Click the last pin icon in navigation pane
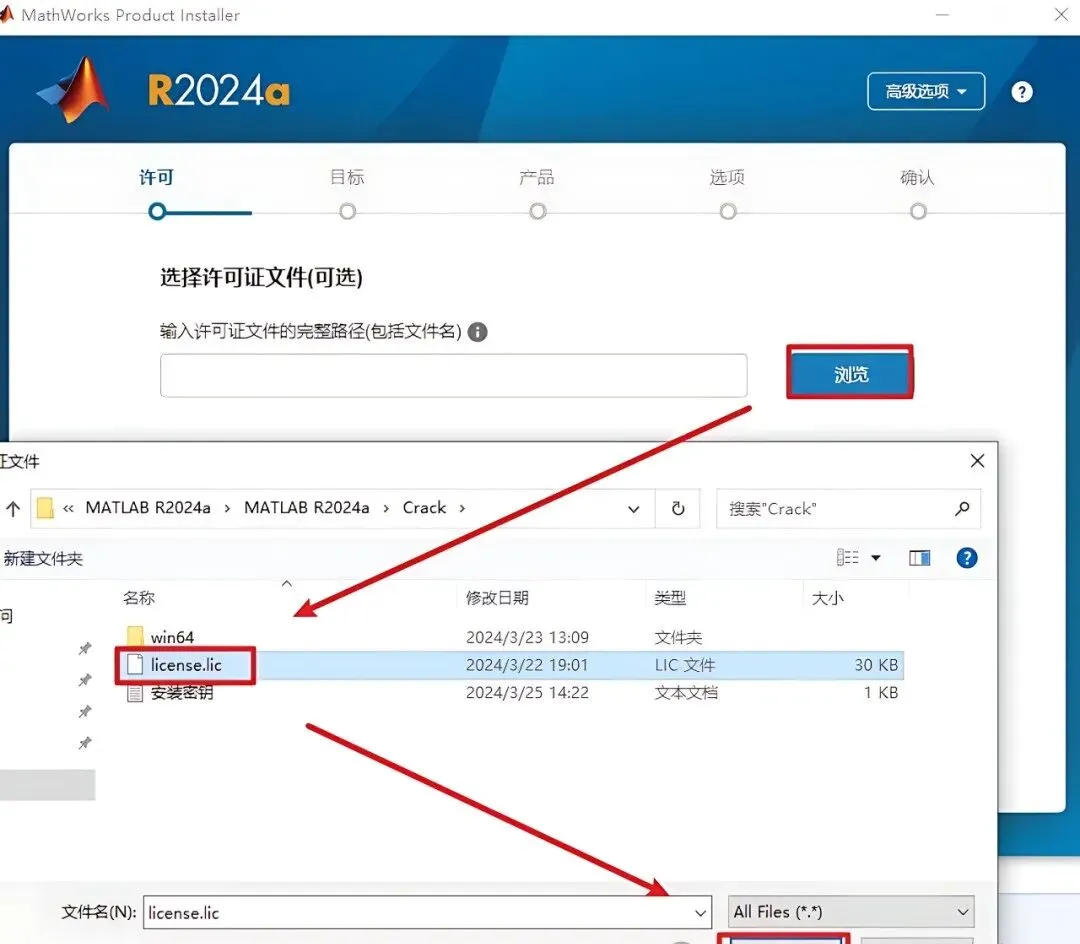The height and width of the screenshot is (944, 1080). 85,743
